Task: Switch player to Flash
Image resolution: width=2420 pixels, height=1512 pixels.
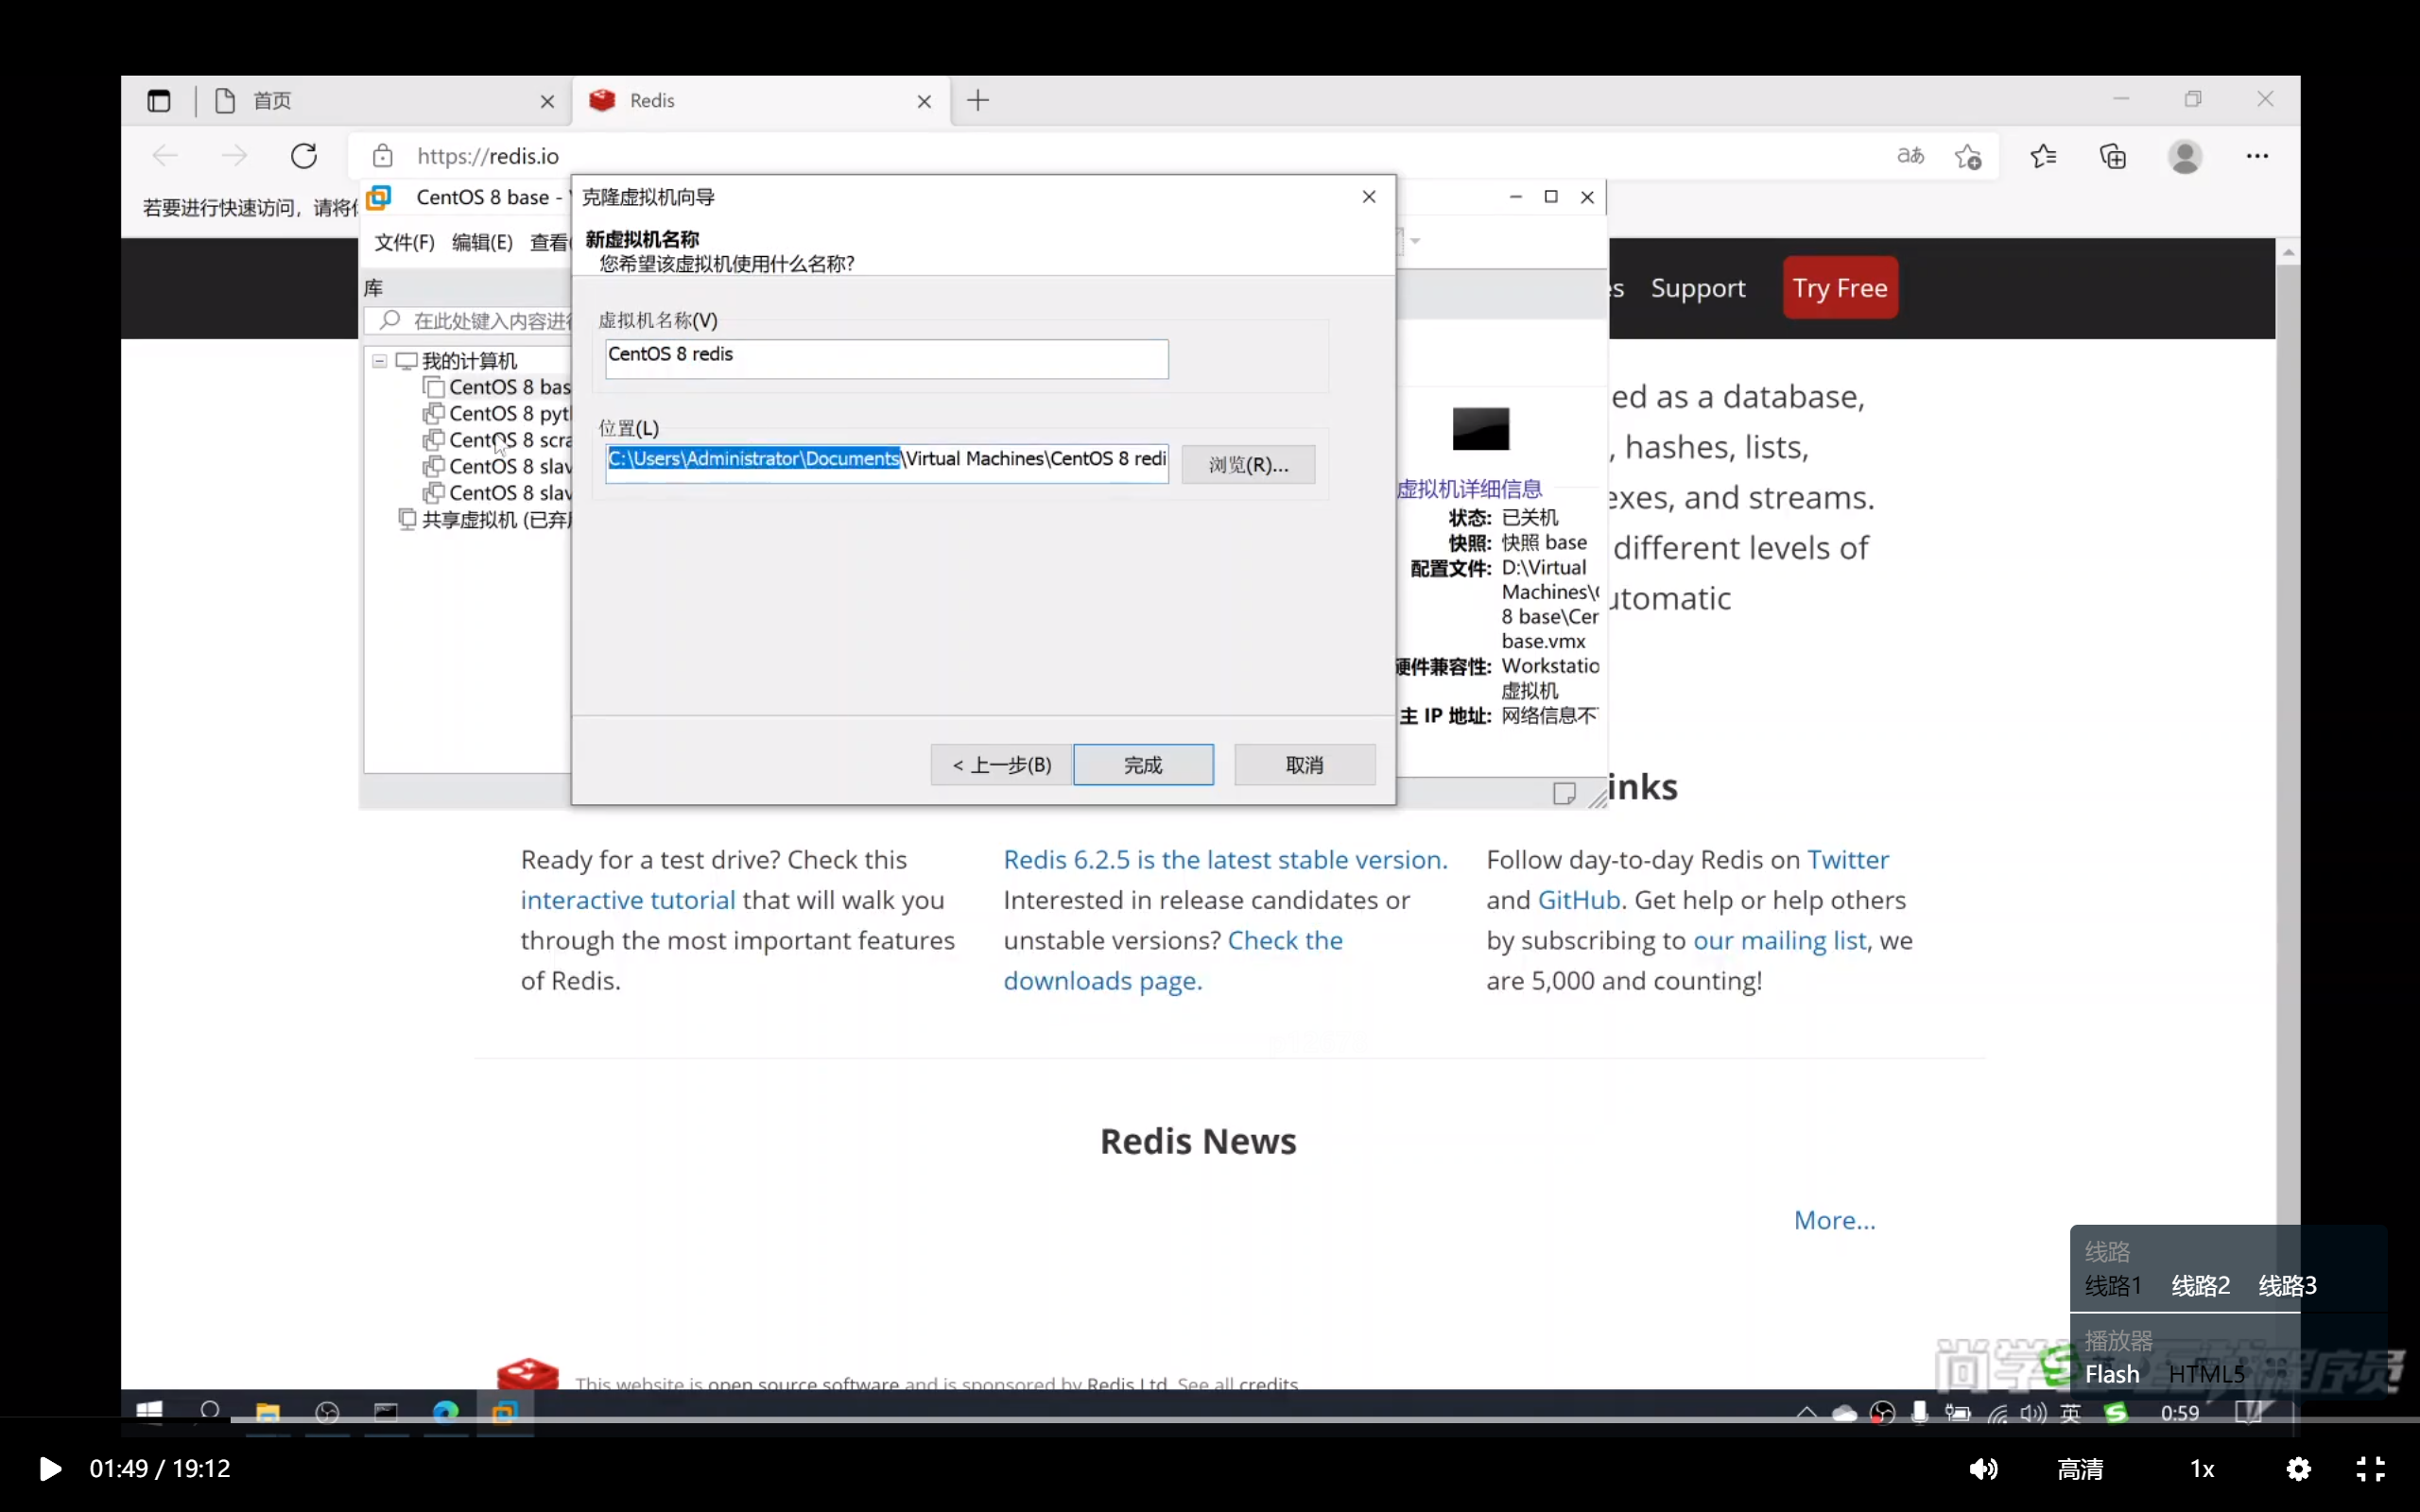Action: click(2112, 1374)
